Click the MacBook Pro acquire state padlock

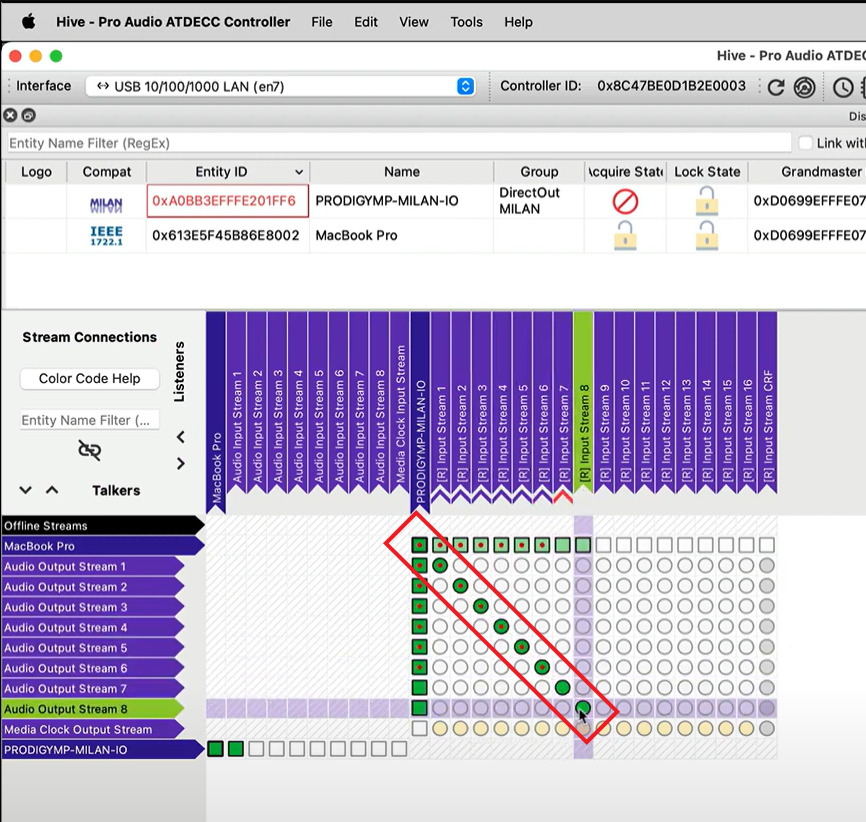[x=625, y=235]
